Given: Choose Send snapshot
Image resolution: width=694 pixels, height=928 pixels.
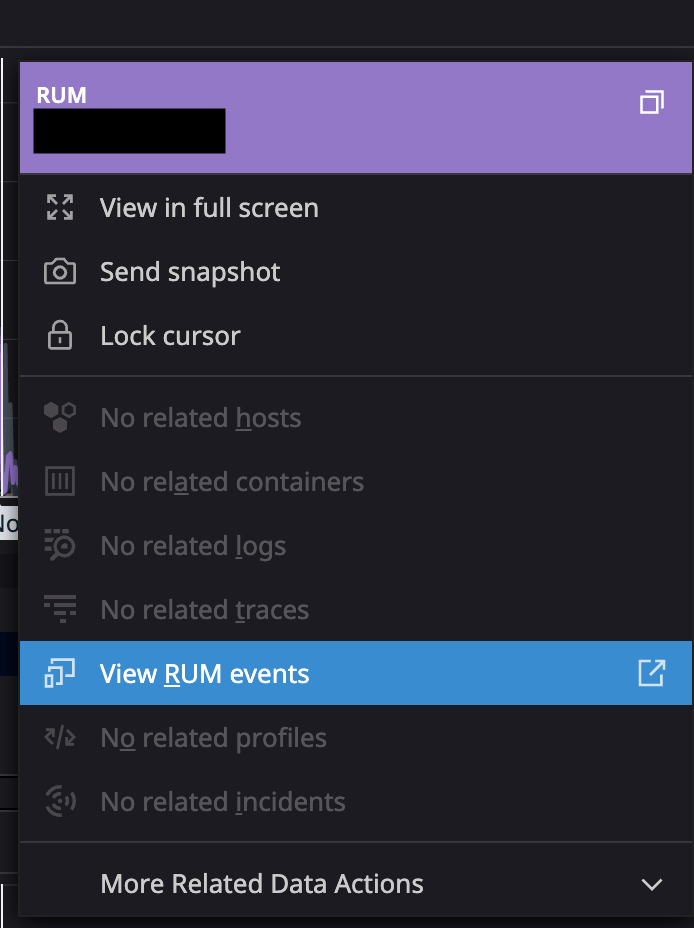Looking at the screenshot, I should coord(190,272).
